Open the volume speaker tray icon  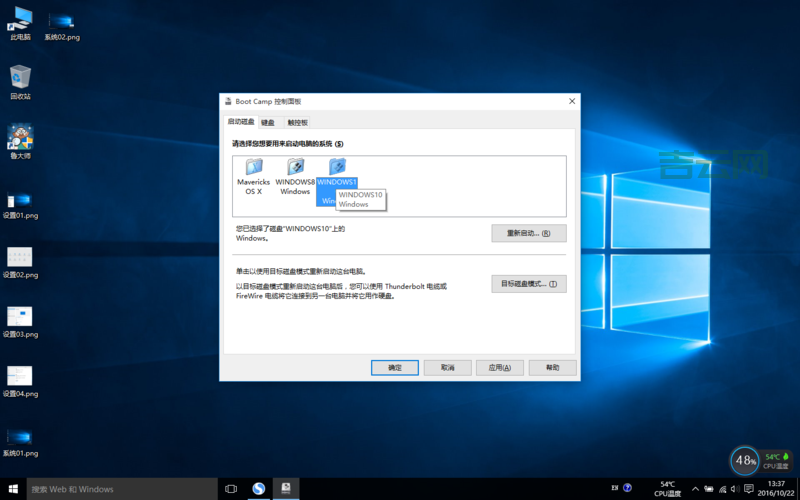735,489
